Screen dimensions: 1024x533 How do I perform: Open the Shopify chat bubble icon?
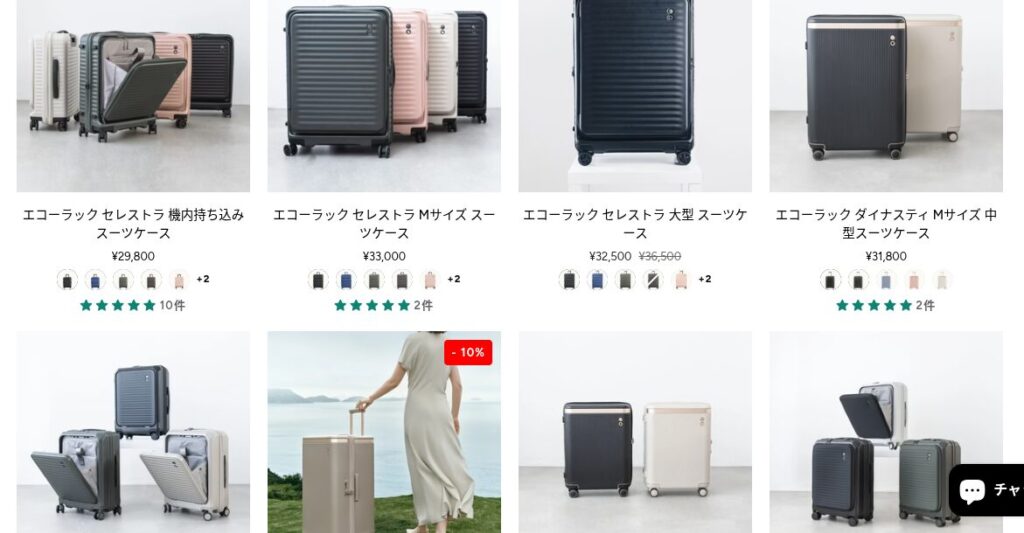click(972, 490)
